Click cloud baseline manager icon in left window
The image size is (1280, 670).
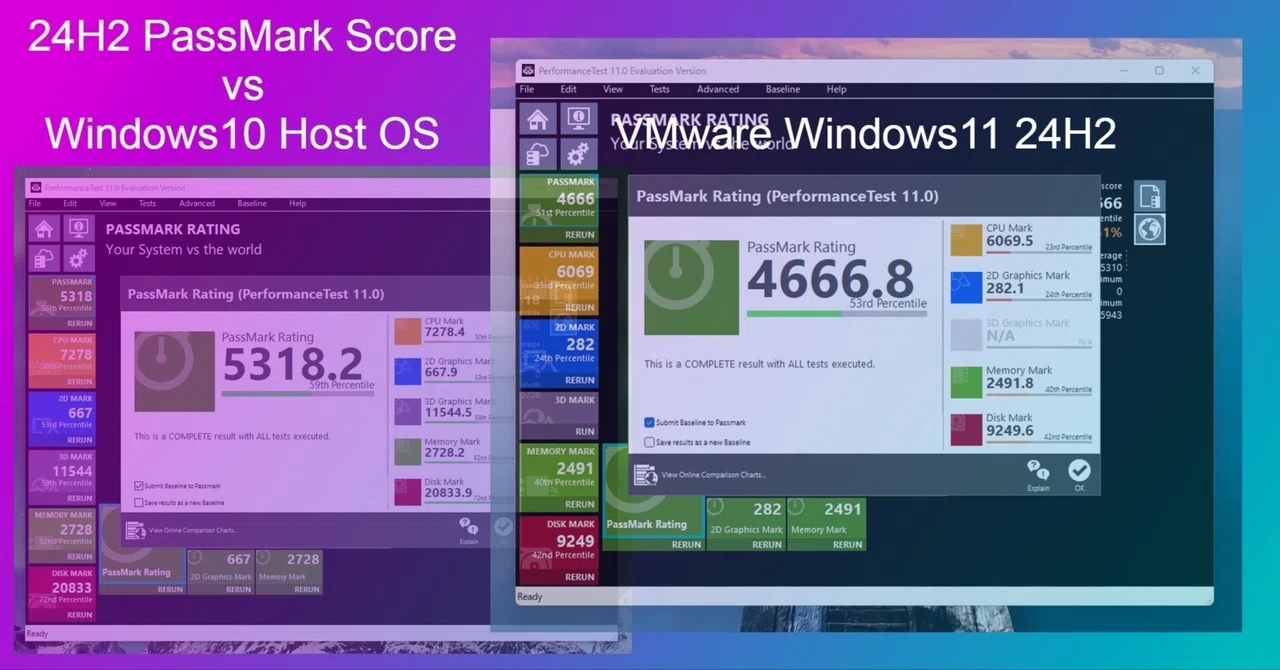click(x=44, y=258)
